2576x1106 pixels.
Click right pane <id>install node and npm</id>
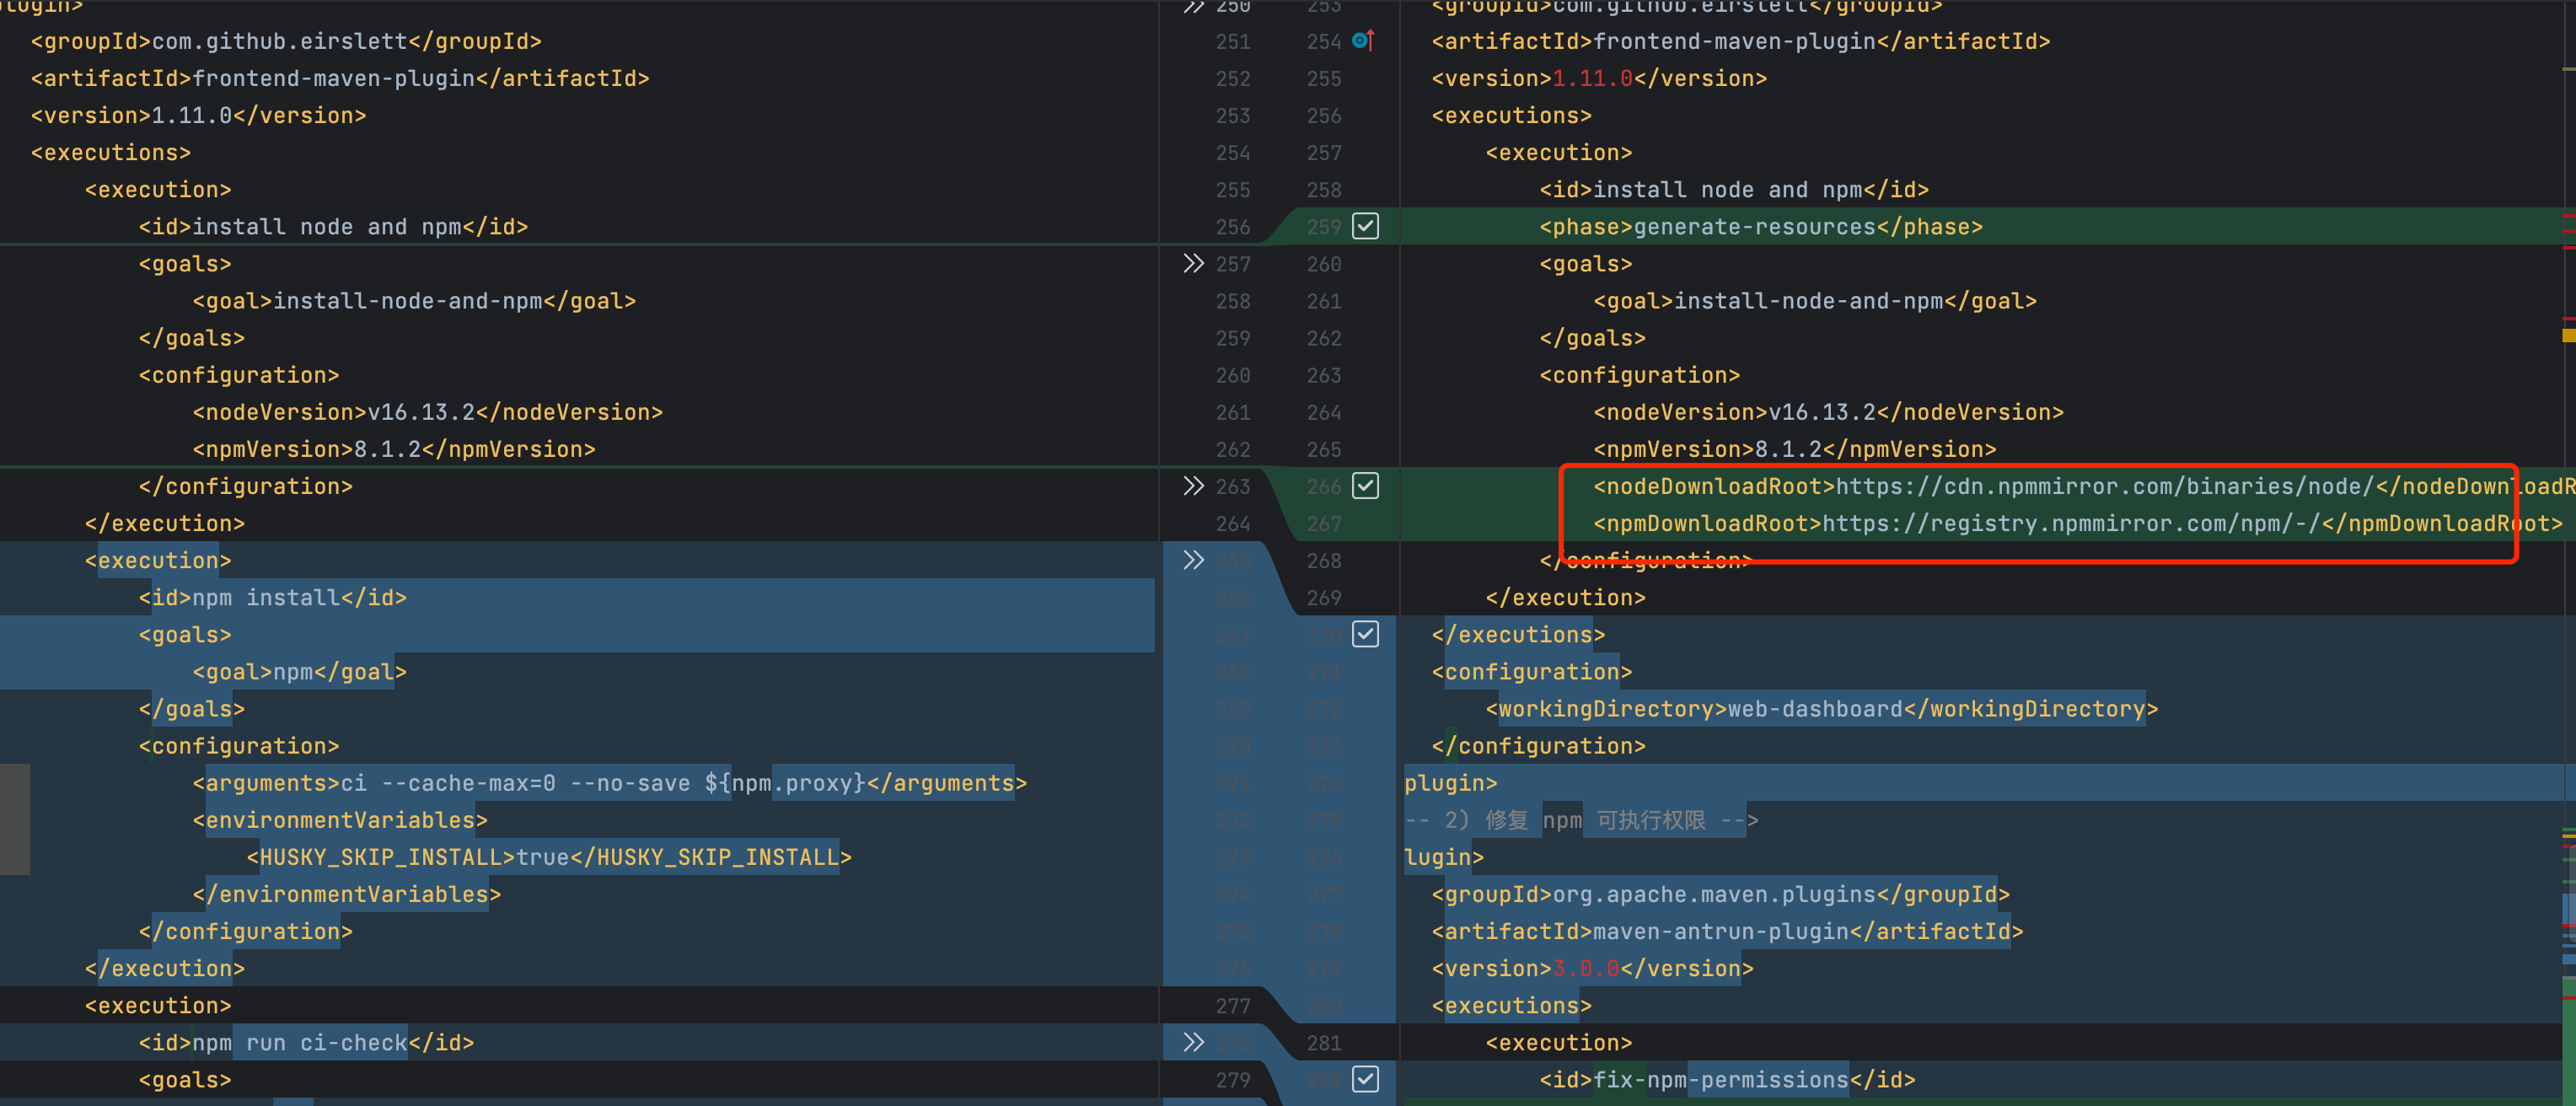(x=1734, y=190)
